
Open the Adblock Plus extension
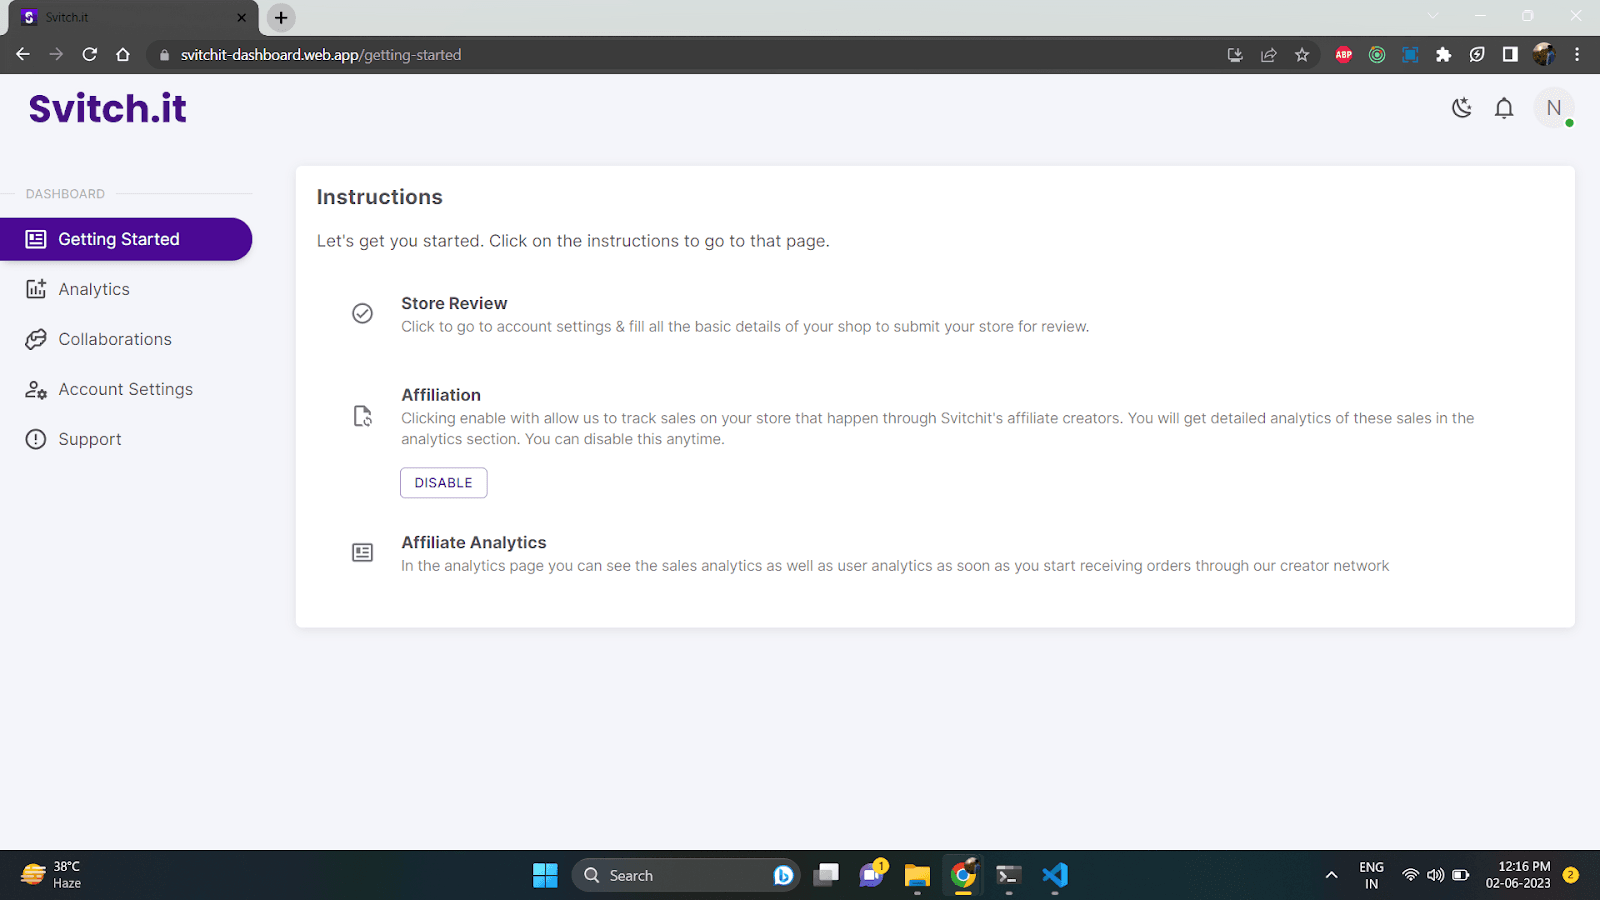click(x=1344, y=55)
